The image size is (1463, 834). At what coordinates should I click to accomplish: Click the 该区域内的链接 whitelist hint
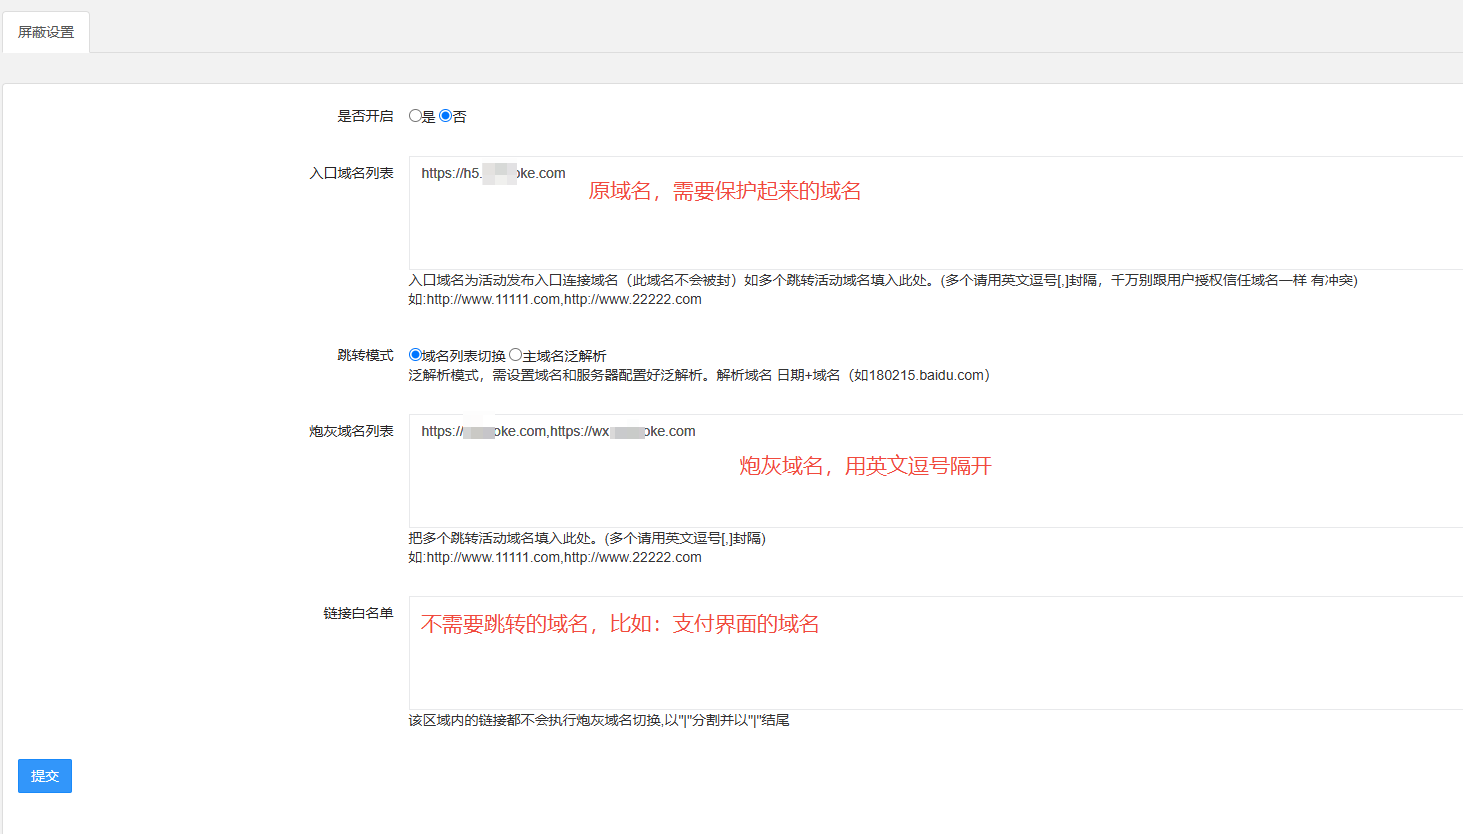click(x=599, y=720)
